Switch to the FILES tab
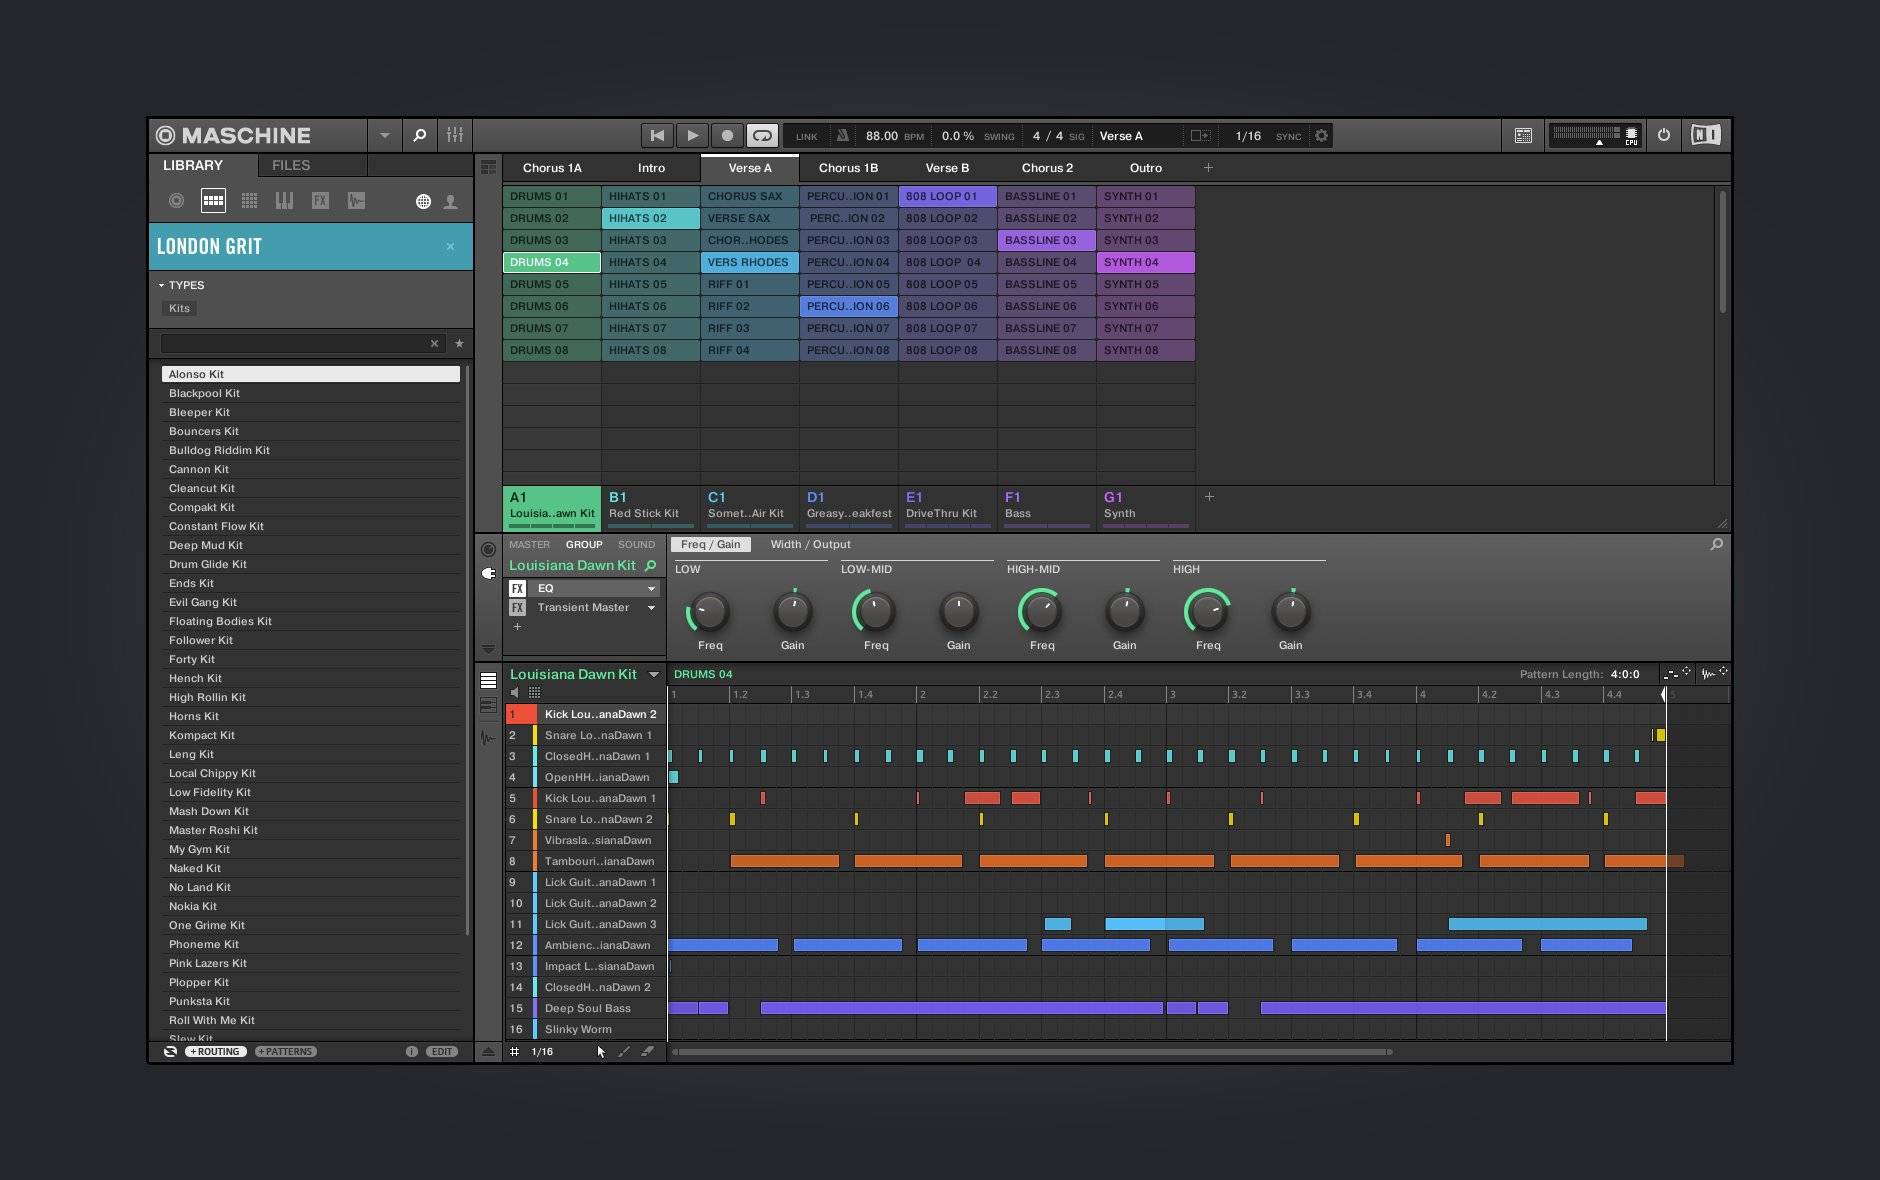This screenshot has width=1880, height=1180. tap(290, 165)
